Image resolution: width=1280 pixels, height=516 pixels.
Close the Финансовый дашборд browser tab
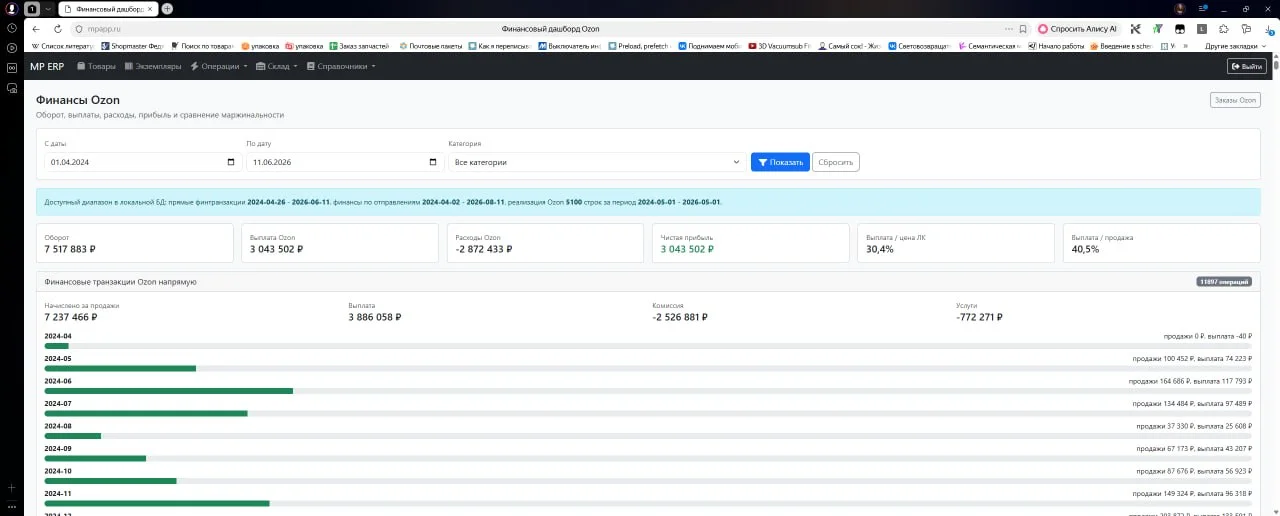click(x=151, y=8)
